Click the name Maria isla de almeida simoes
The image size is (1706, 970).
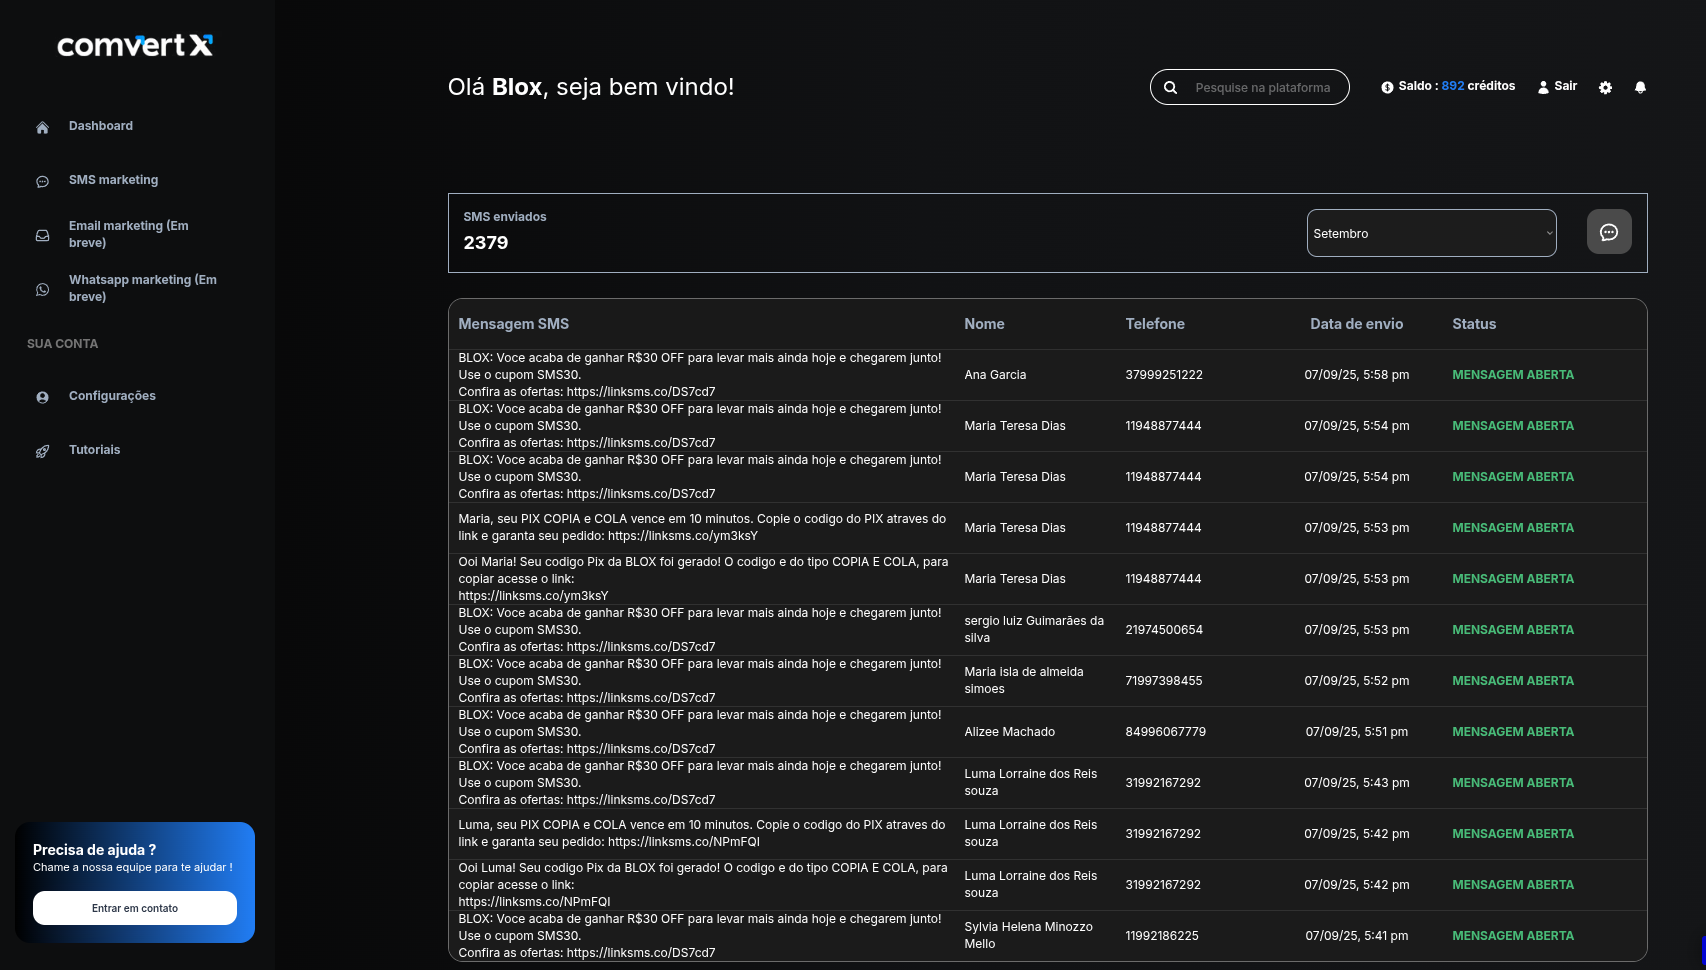1024,680
